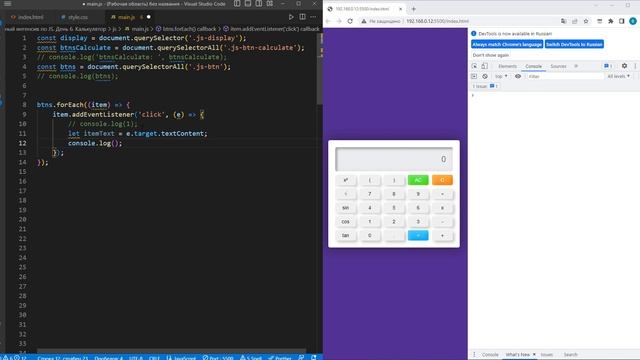Viewport: 640px width, 360px height.
Task: Run the code with the play icon
Action: coord(291,17)
